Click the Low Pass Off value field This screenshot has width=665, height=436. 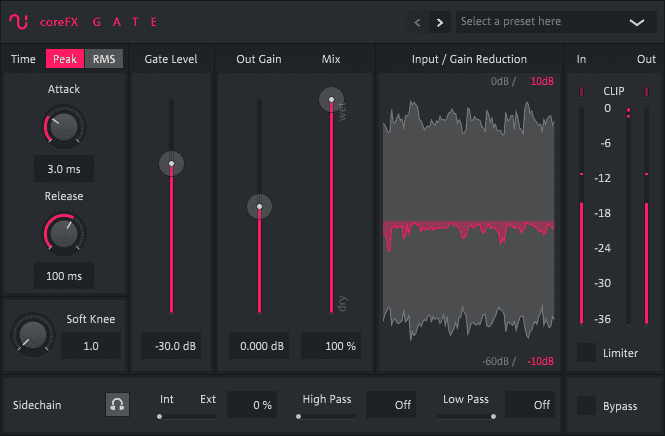coord(529,405)
